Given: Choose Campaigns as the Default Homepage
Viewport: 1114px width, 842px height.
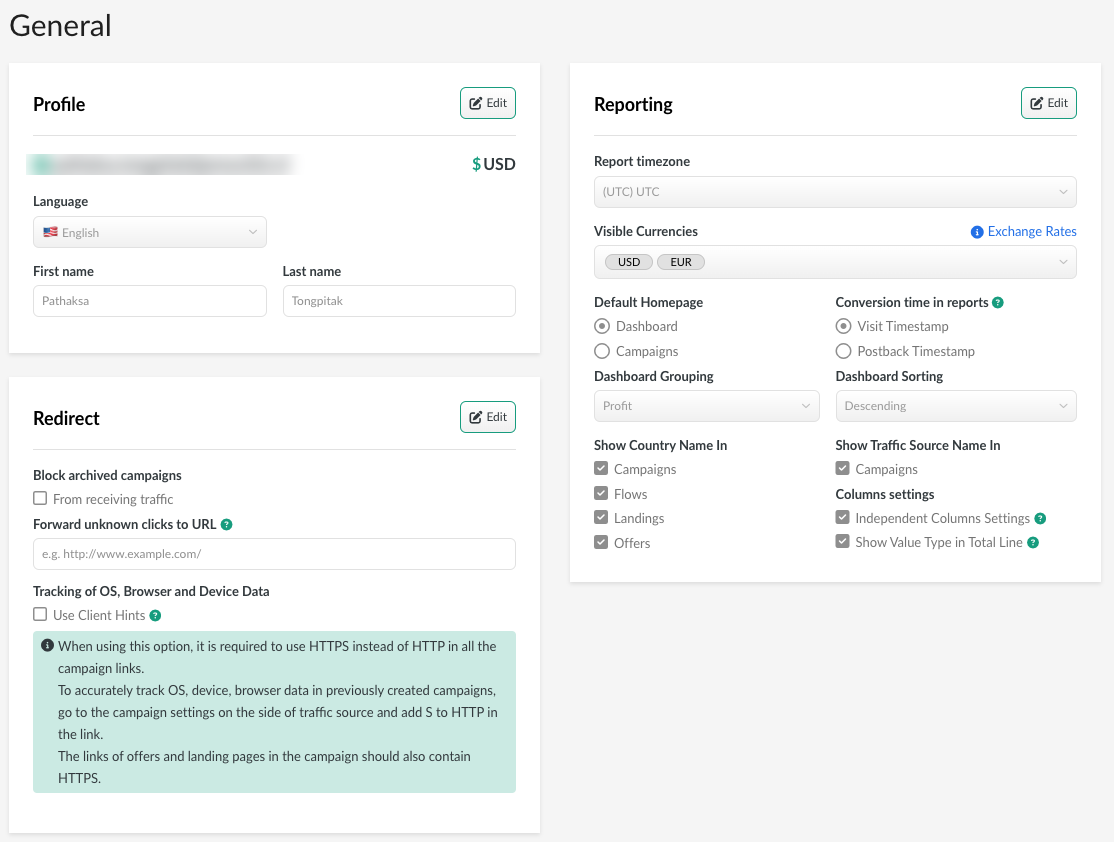Looking at the screenshot, I should coord(602,351).
